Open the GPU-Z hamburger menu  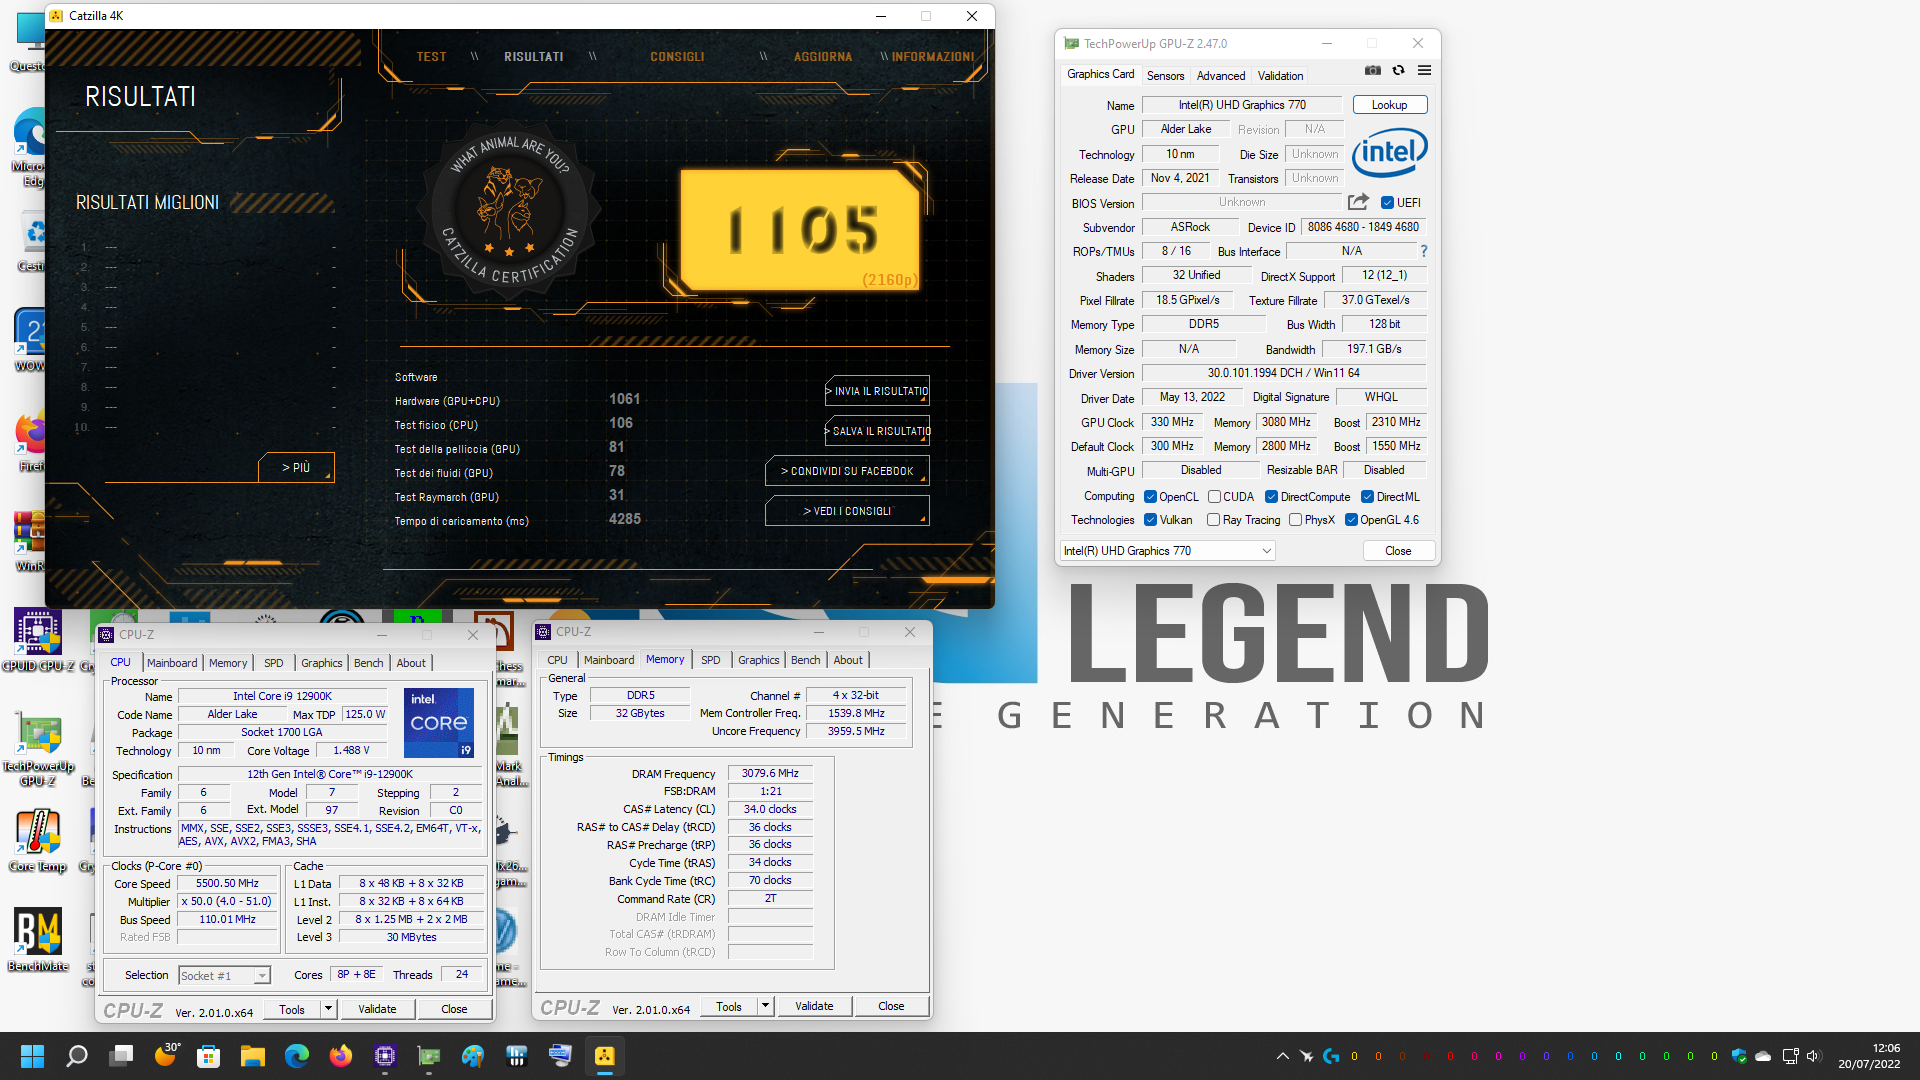(1424, 70)
